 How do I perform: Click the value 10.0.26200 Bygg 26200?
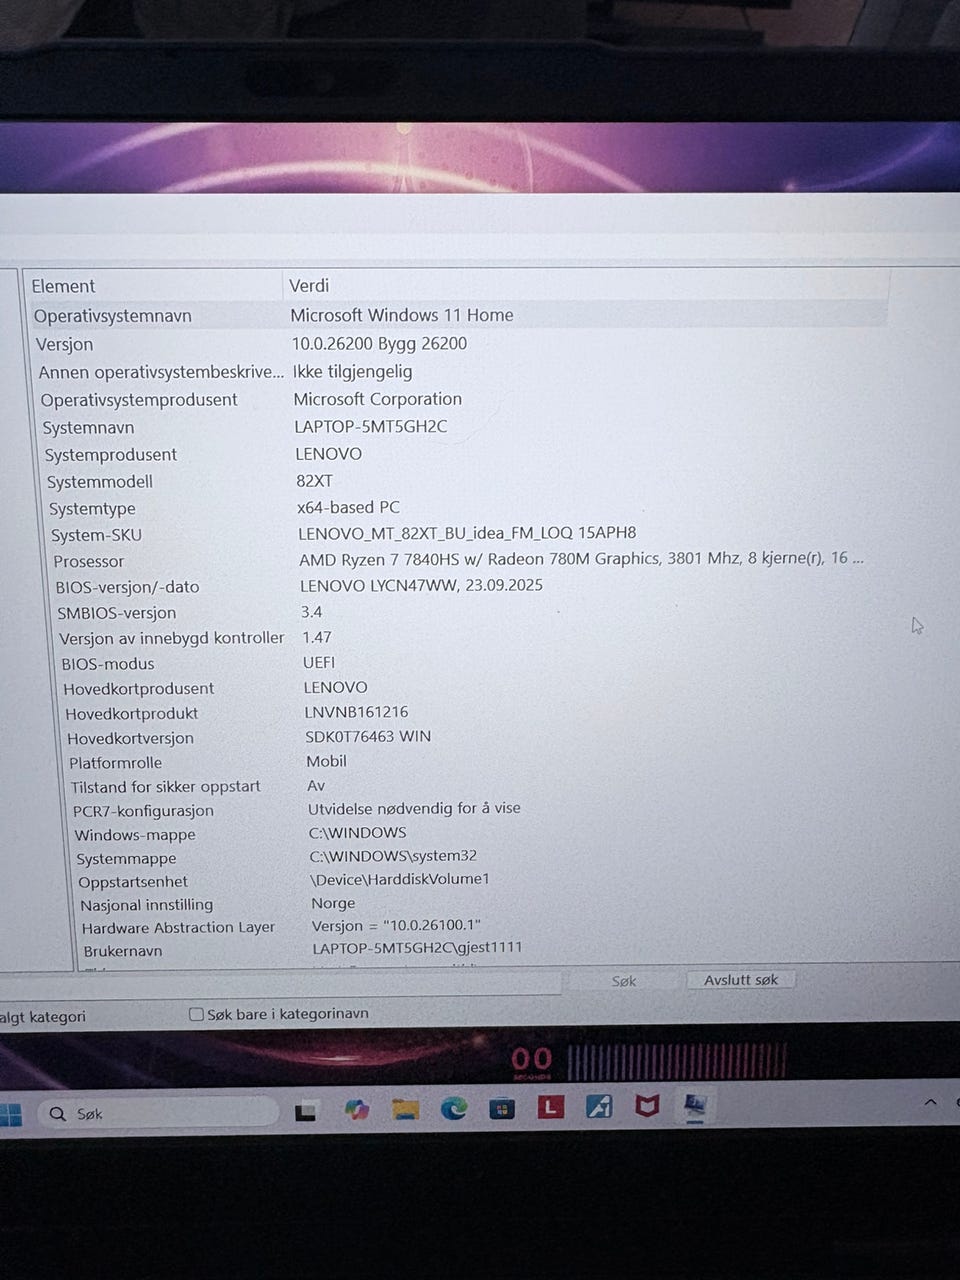pyautogui.click(x=379, y=343)
